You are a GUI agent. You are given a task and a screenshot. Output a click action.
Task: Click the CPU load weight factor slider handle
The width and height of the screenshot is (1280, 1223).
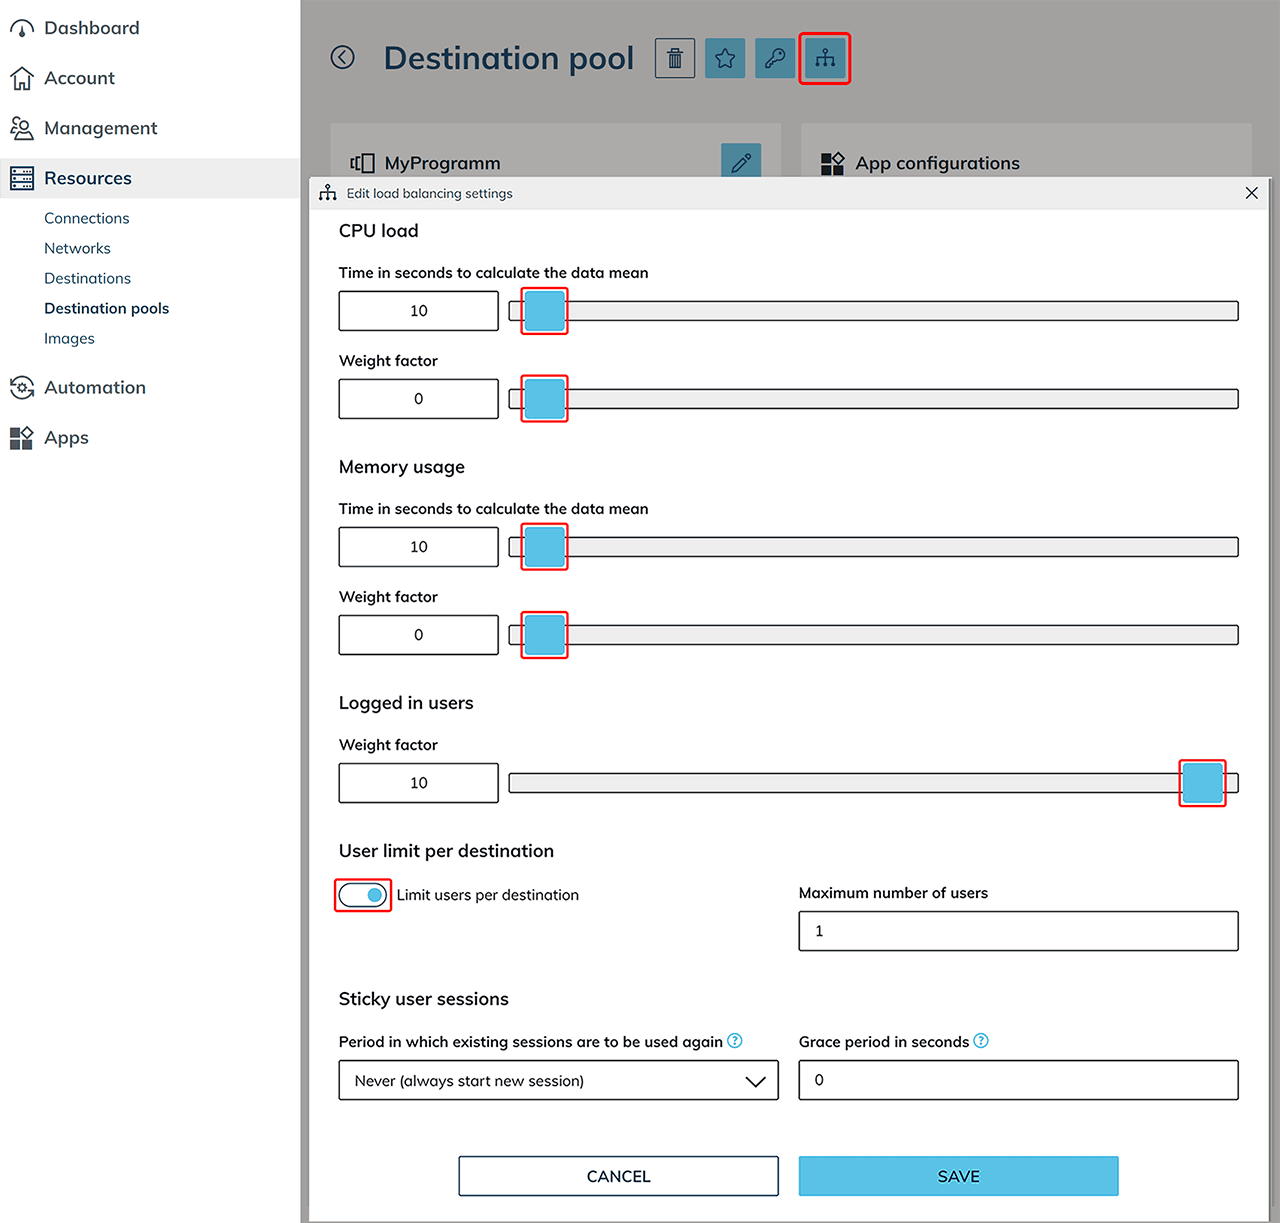(544, 399)
